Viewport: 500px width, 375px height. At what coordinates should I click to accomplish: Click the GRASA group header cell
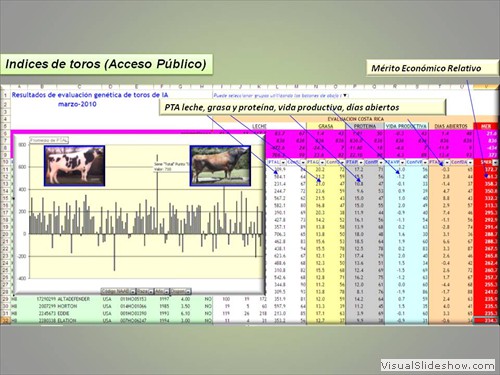(x=326, y=126)
